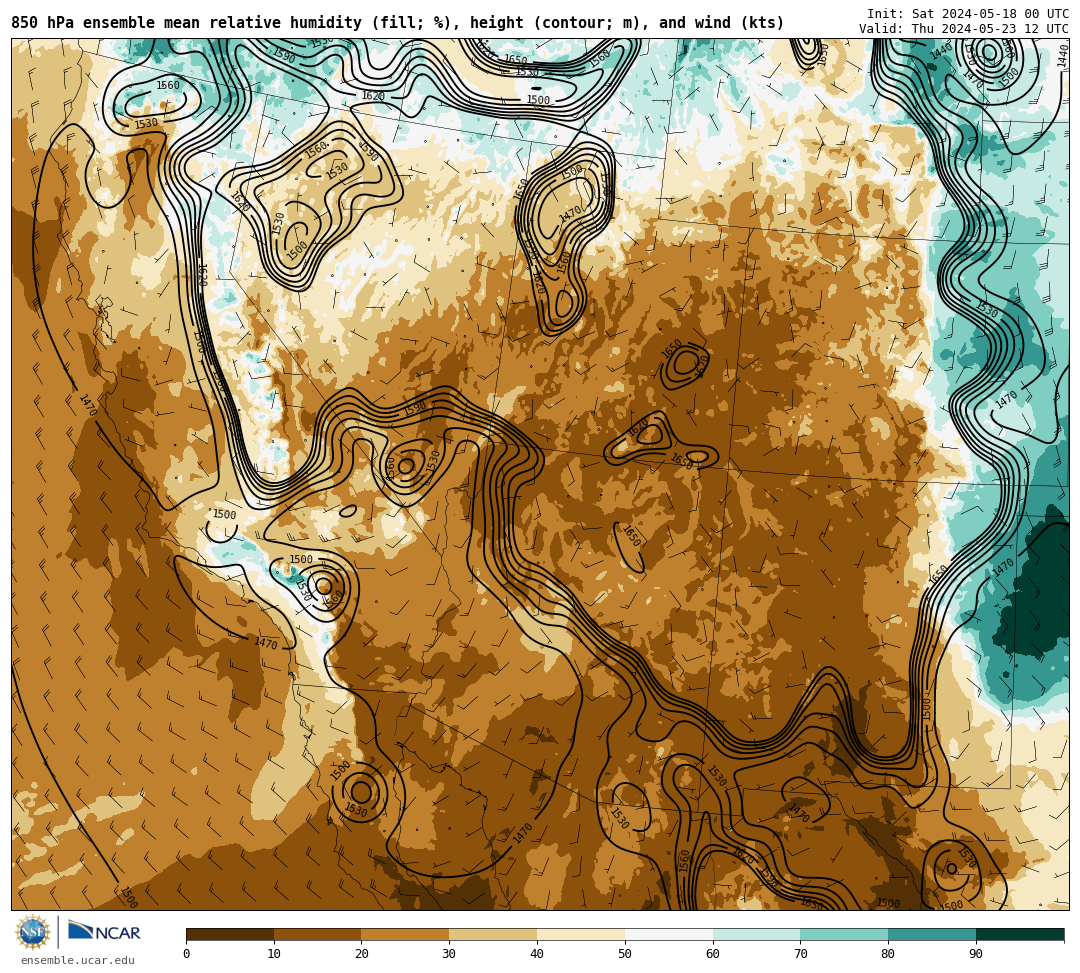Click the colorbar tick label 70
The image size is (1080, 973).
pyautogui.click(x=800, y=954)
